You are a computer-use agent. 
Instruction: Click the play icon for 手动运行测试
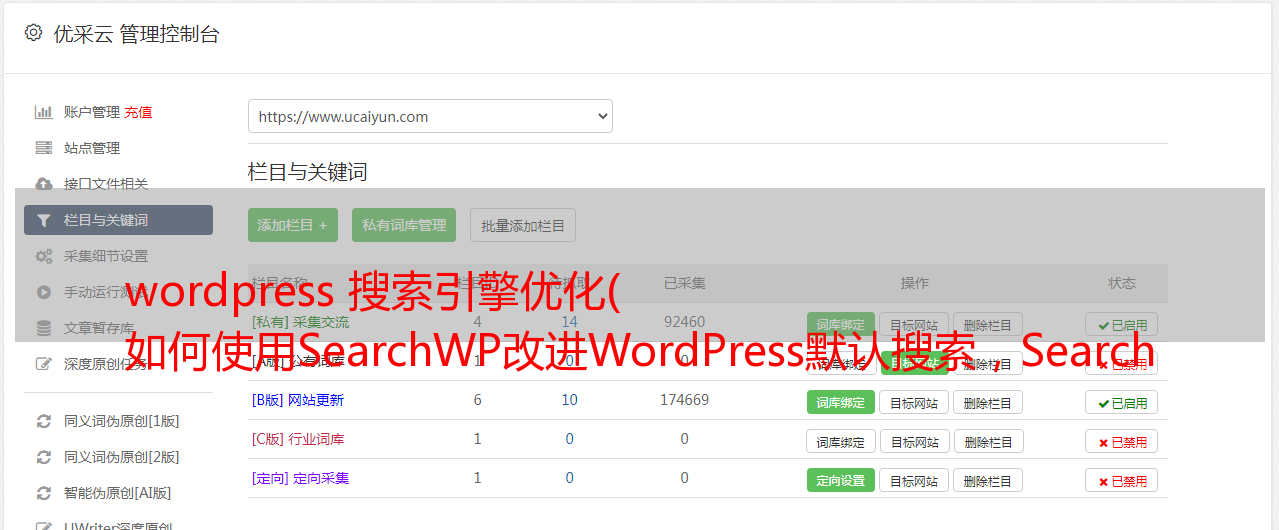tap(43, 292)
